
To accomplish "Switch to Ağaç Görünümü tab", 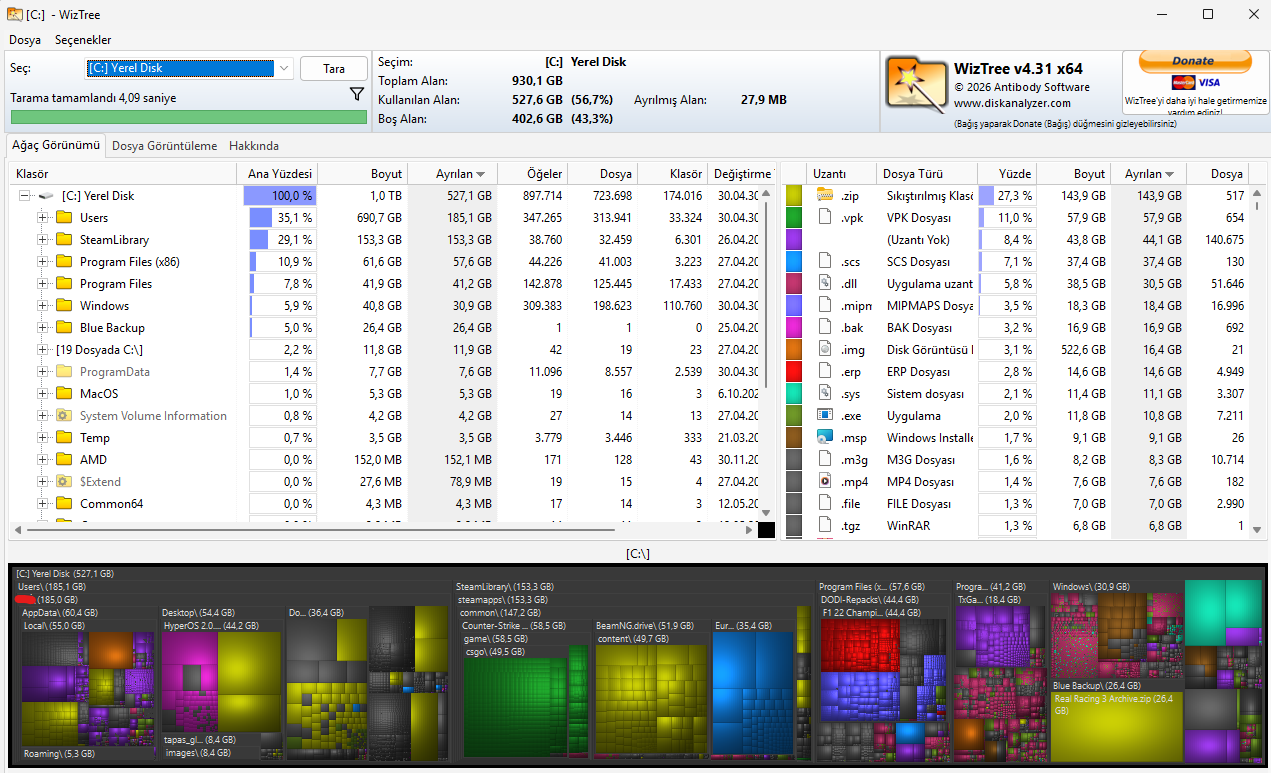I will coord(56,145).
